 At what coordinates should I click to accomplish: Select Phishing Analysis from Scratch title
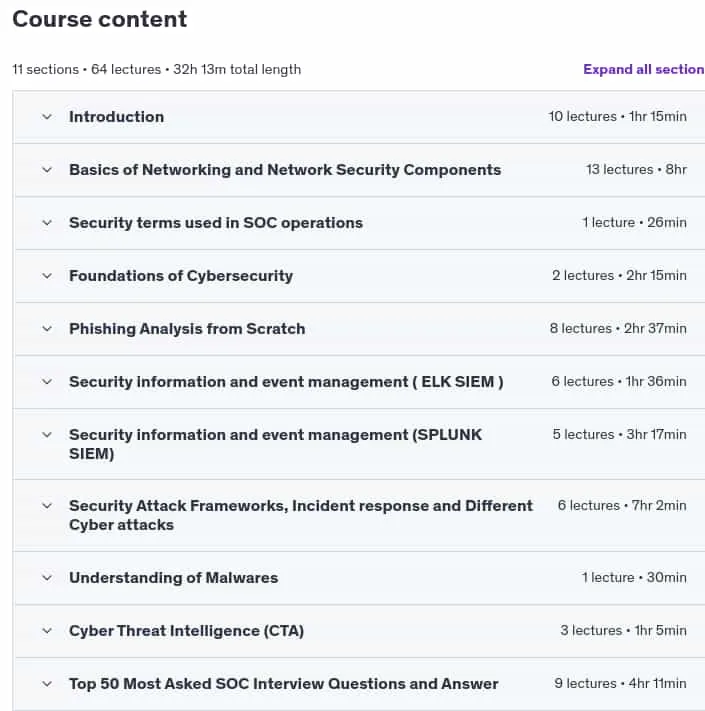tap(187, 329)
